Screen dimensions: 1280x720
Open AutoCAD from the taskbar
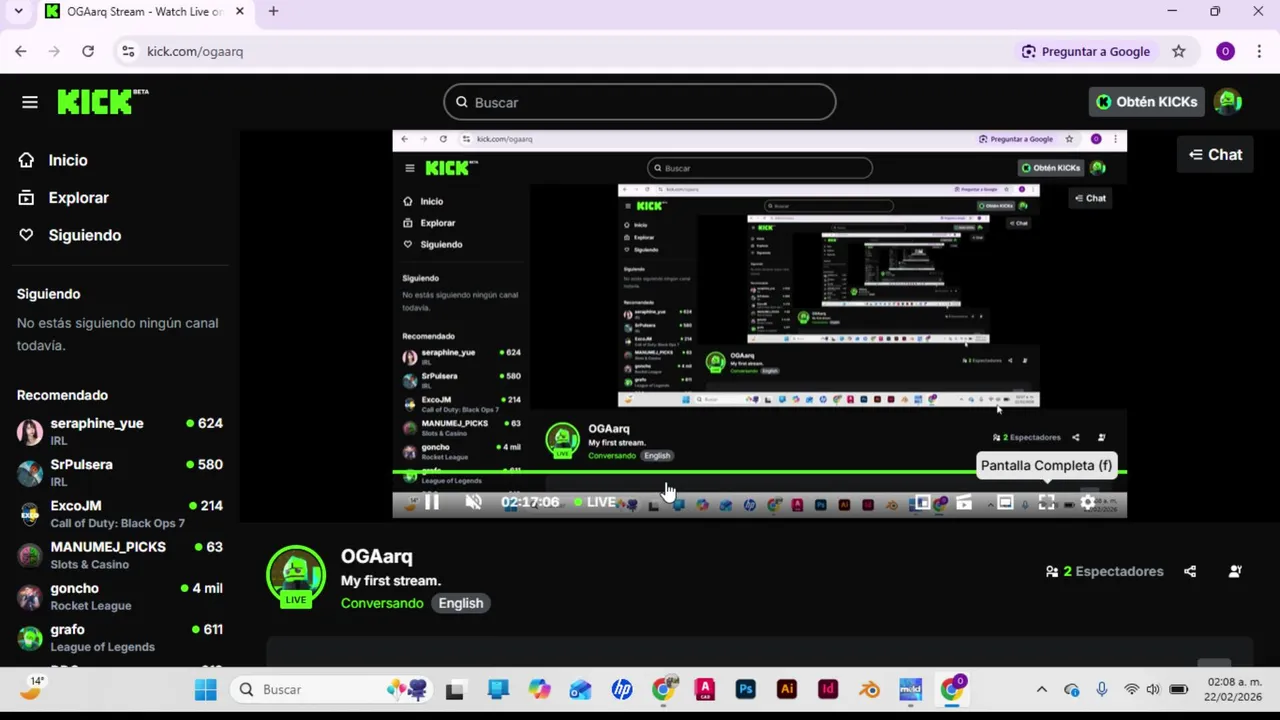pos(705,689)
